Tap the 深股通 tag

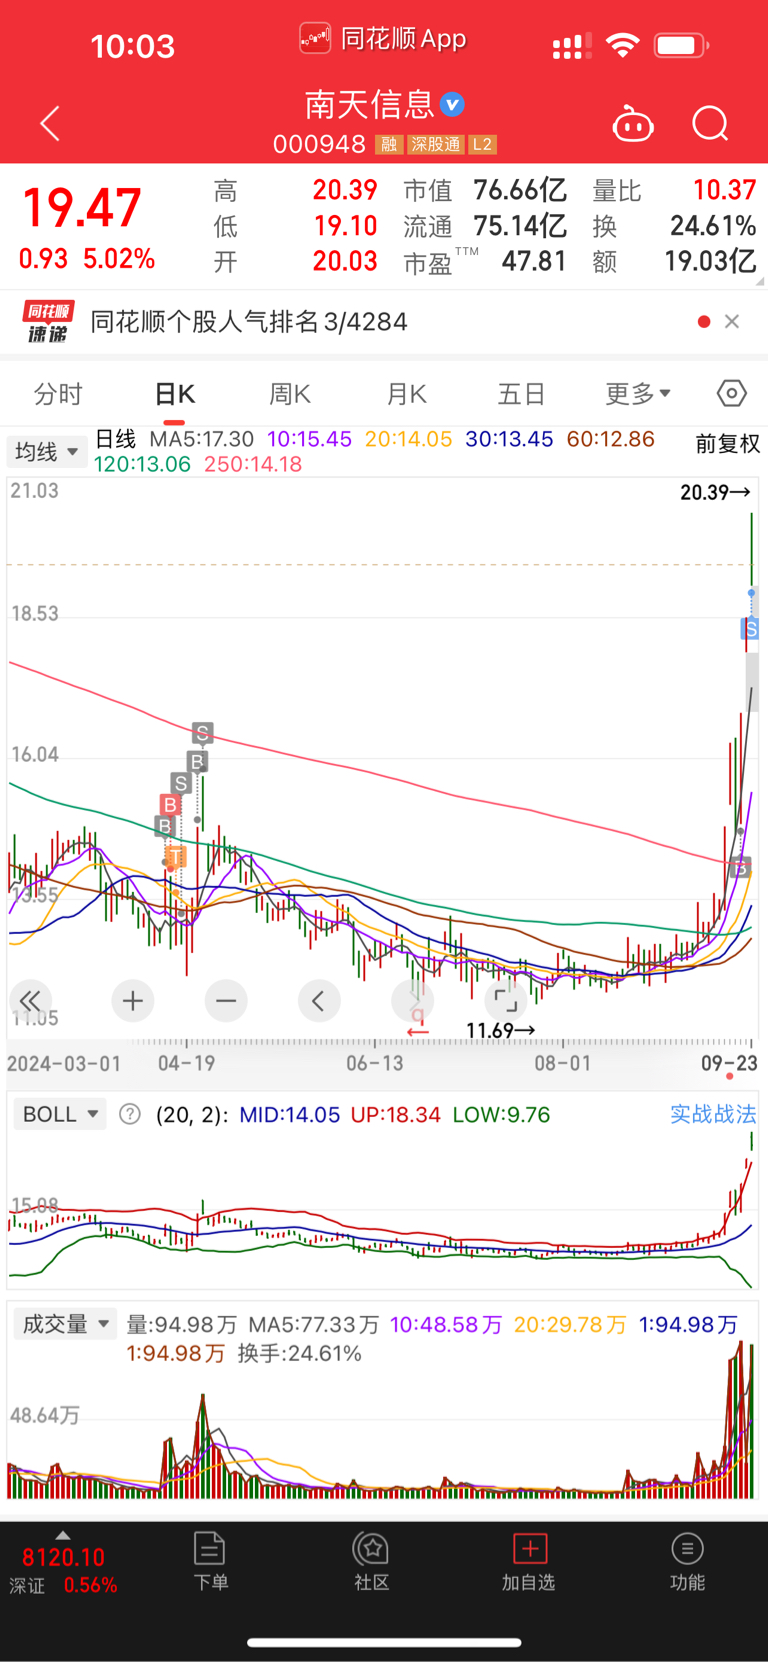pos(436,145)
